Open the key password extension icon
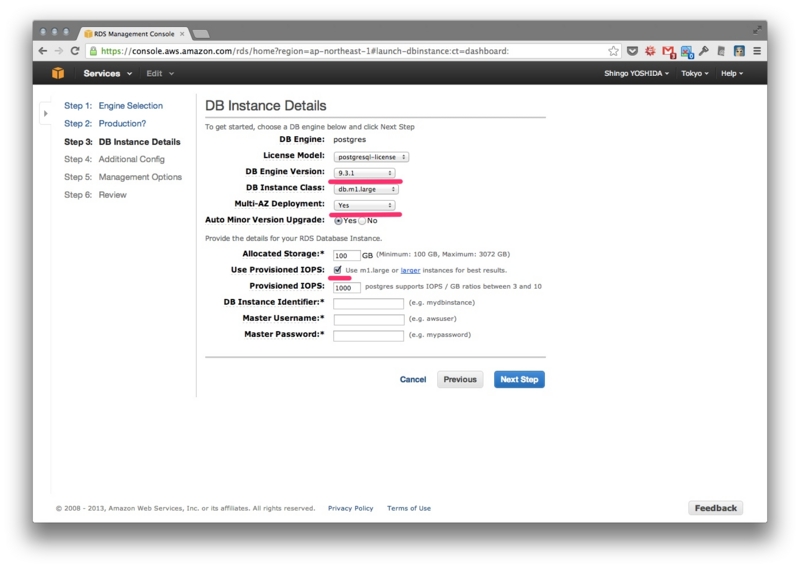This screenshot has width=800, height=568. [704, 51]
